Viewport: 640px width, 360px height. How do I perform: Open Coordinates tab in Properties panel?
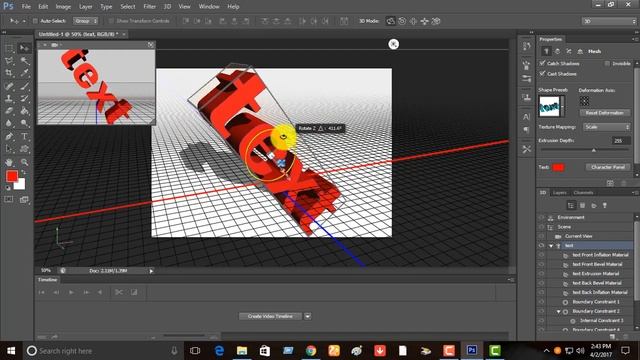tap(580, 51)
